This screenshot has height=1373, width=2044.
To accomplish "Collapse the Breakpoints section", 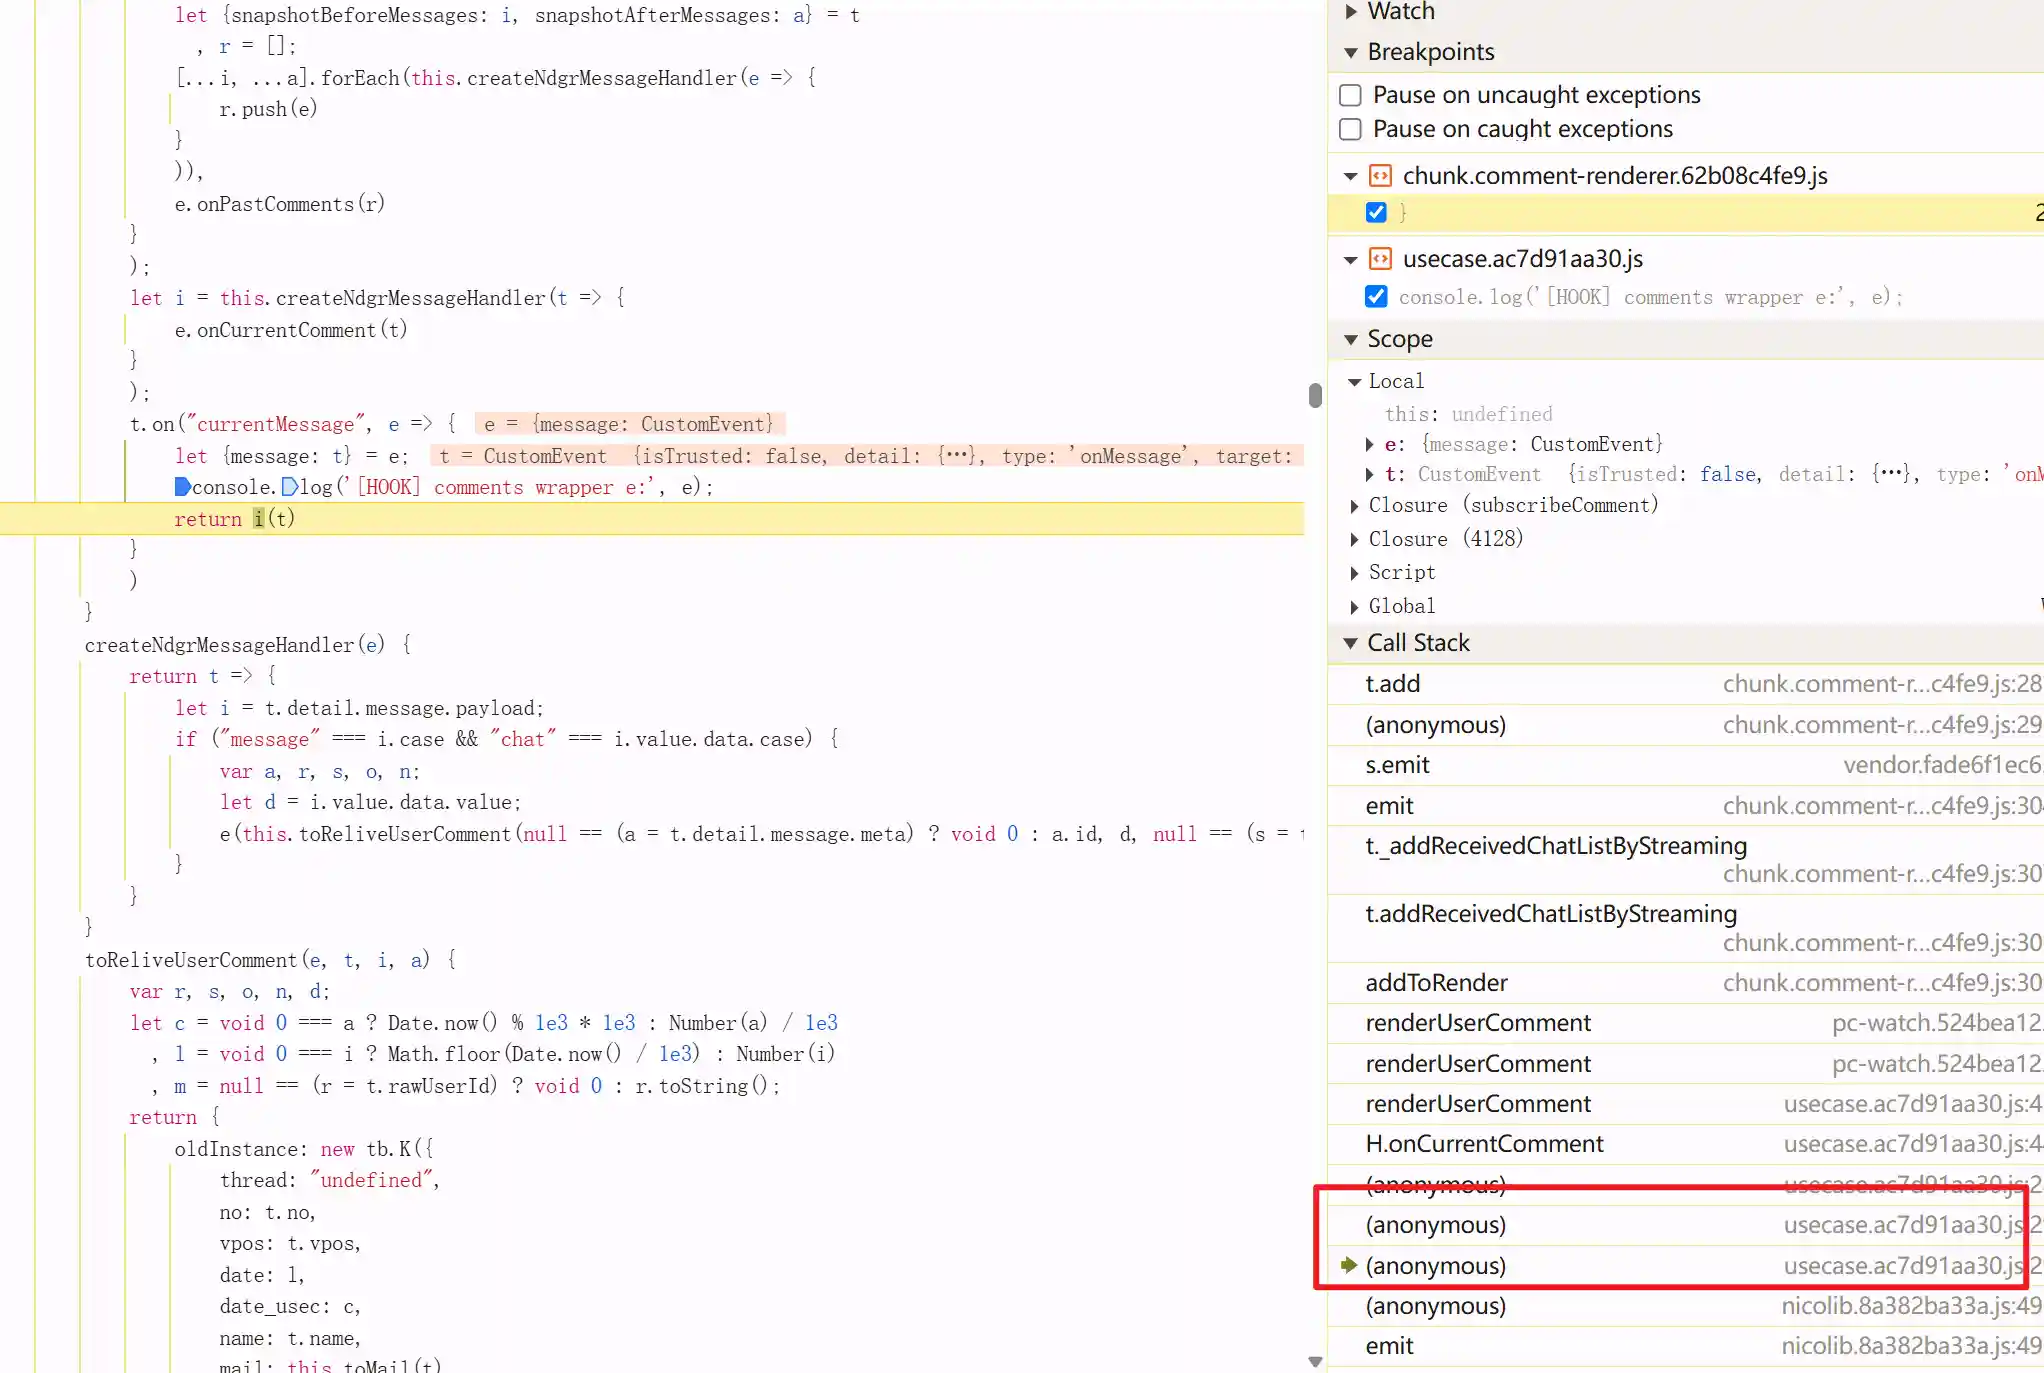I will click(1351, 52).
